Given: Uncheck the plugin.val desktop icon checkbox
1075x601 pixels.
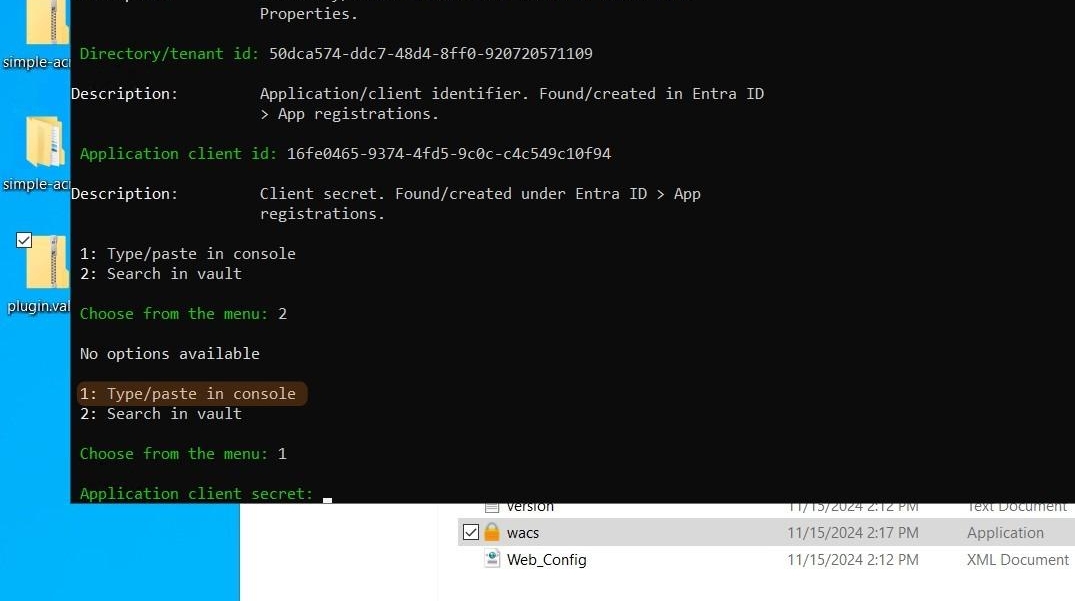Looking at the screenshot, I should (x=24, y=240).
